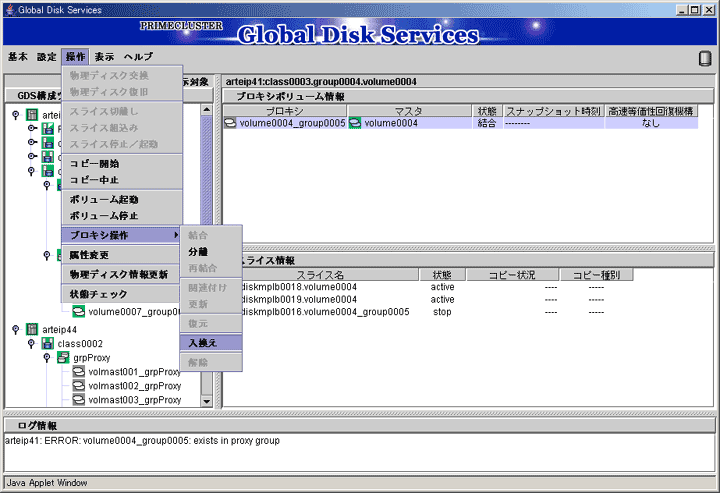Select 入換え in proxy submenu
This screenshot has width=720, height=493.
(211, 343)
